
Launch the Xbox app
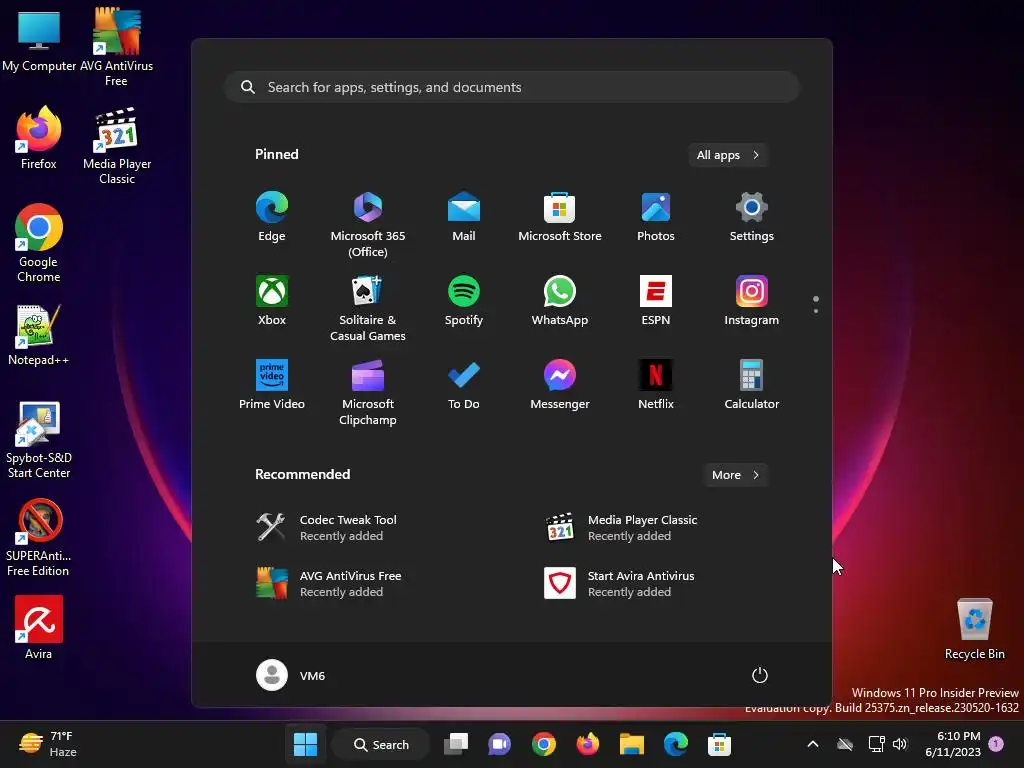[272, 301]
